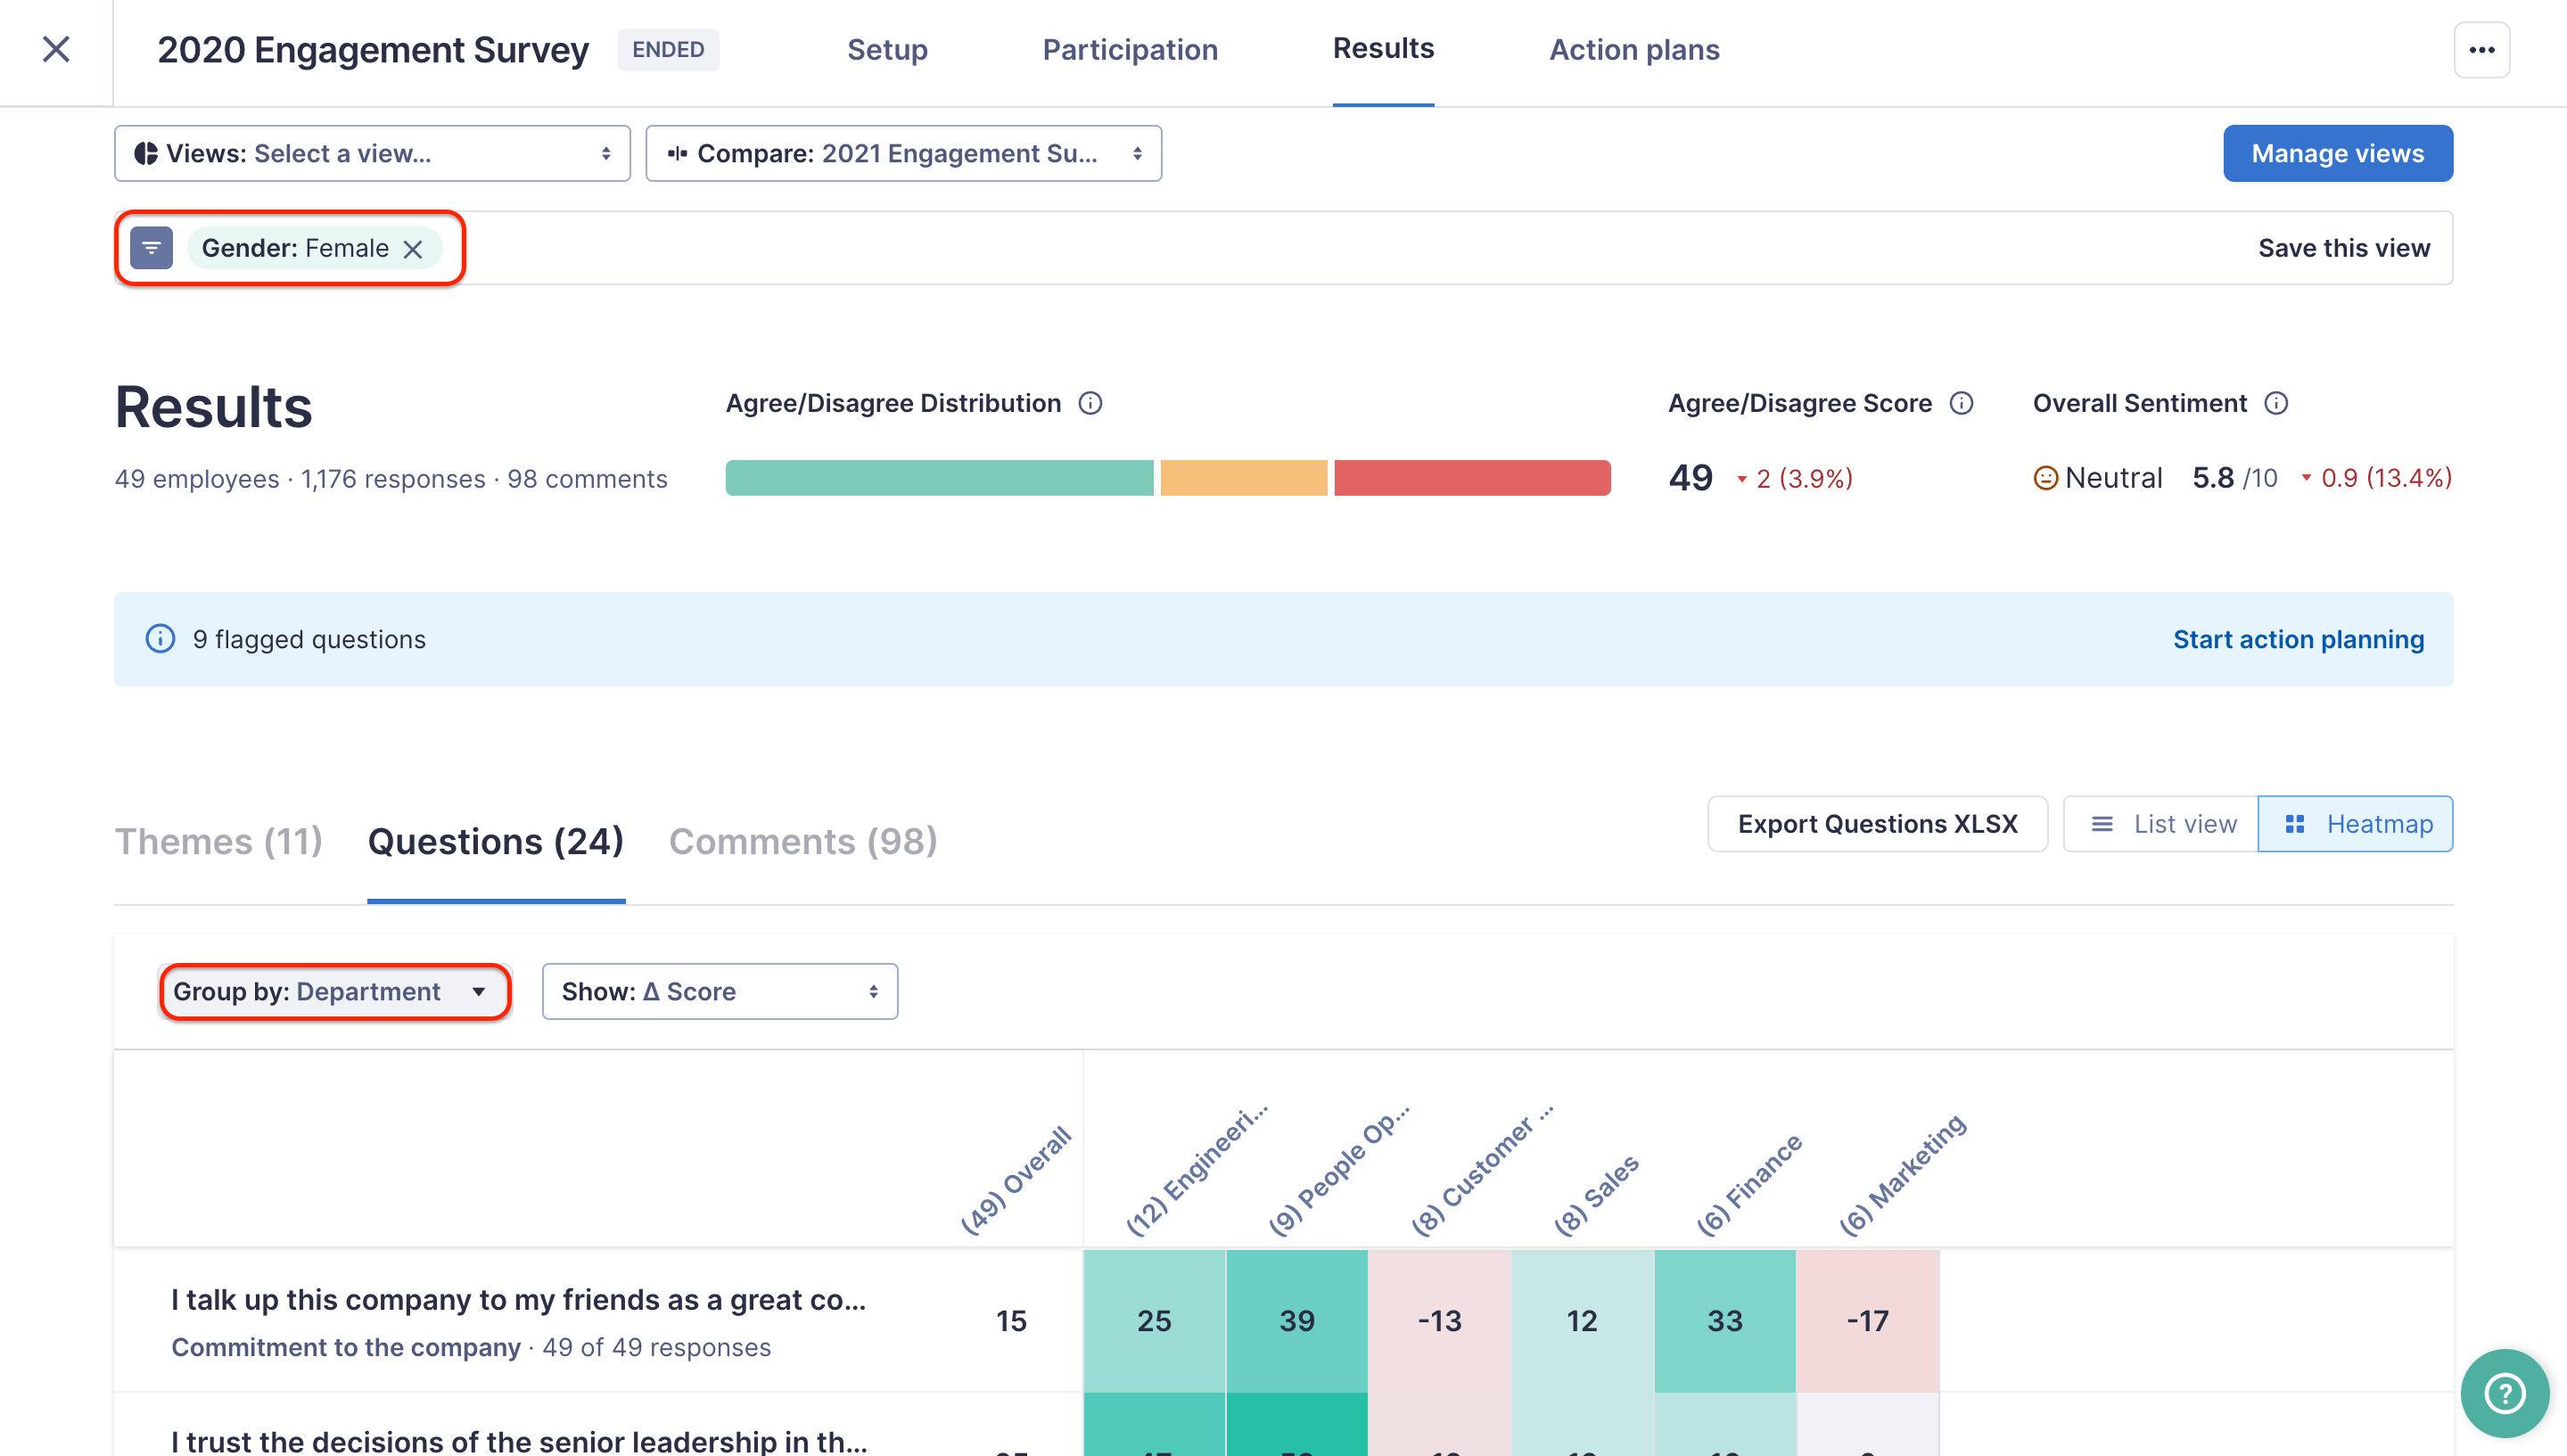Show info for Agree/Disagree Score
2567x1456 pixels.
point(1961,403)
